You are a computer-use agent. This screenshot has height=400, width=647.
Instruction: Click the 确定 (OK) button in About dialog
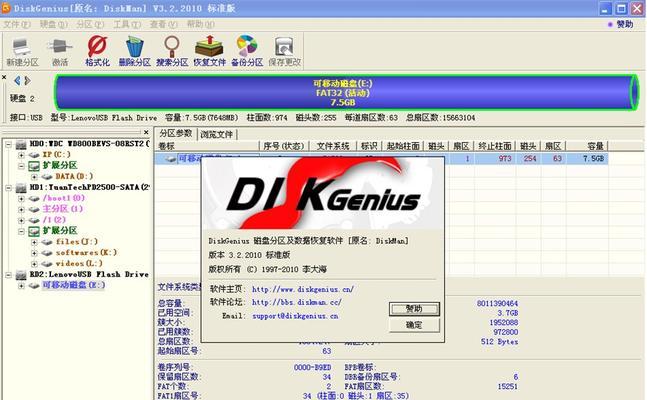click(414, 325)
